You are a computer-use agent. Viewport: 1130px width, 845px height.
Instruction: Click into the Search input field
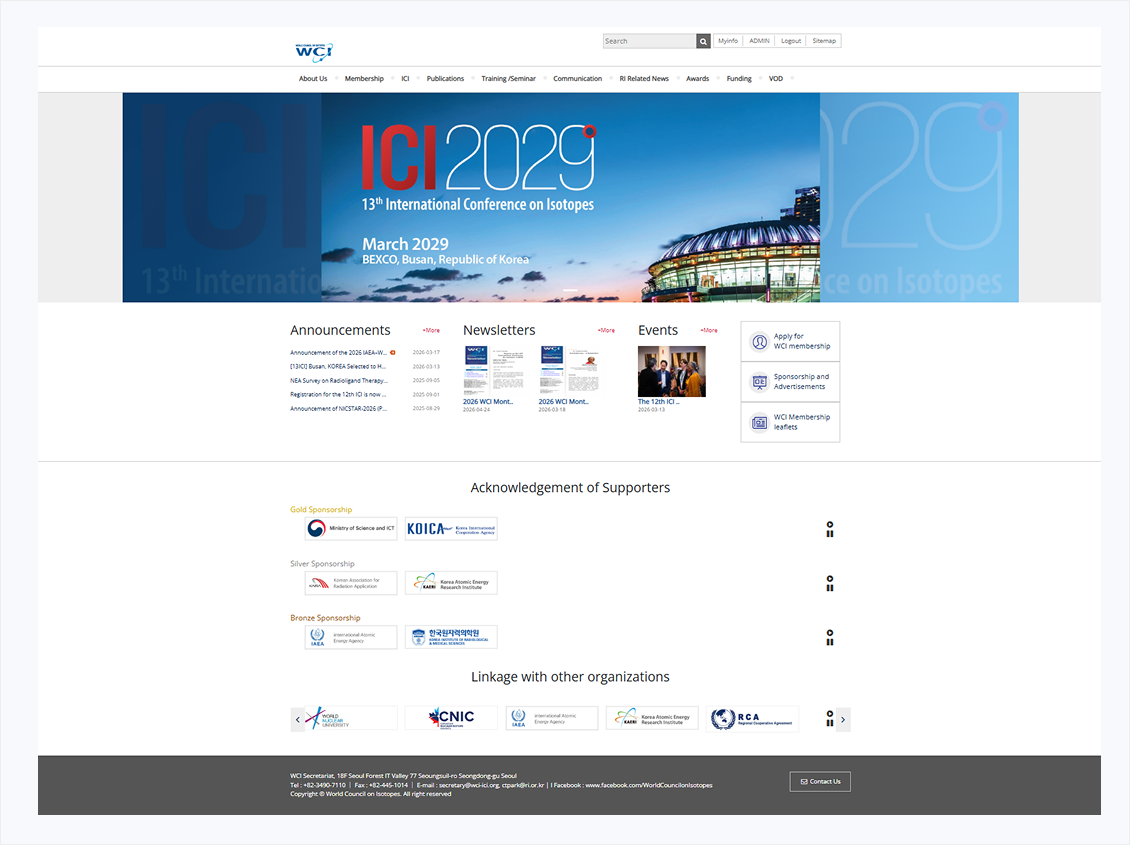click(649, 41)
